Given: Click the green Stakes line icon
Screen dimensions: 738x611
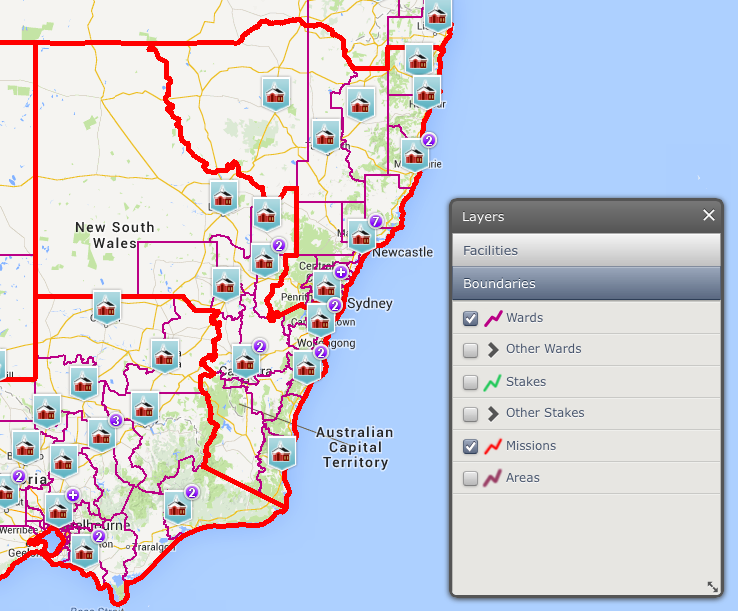Looking at the screenshot, I should pyautogui.click(x=493, y=382).
